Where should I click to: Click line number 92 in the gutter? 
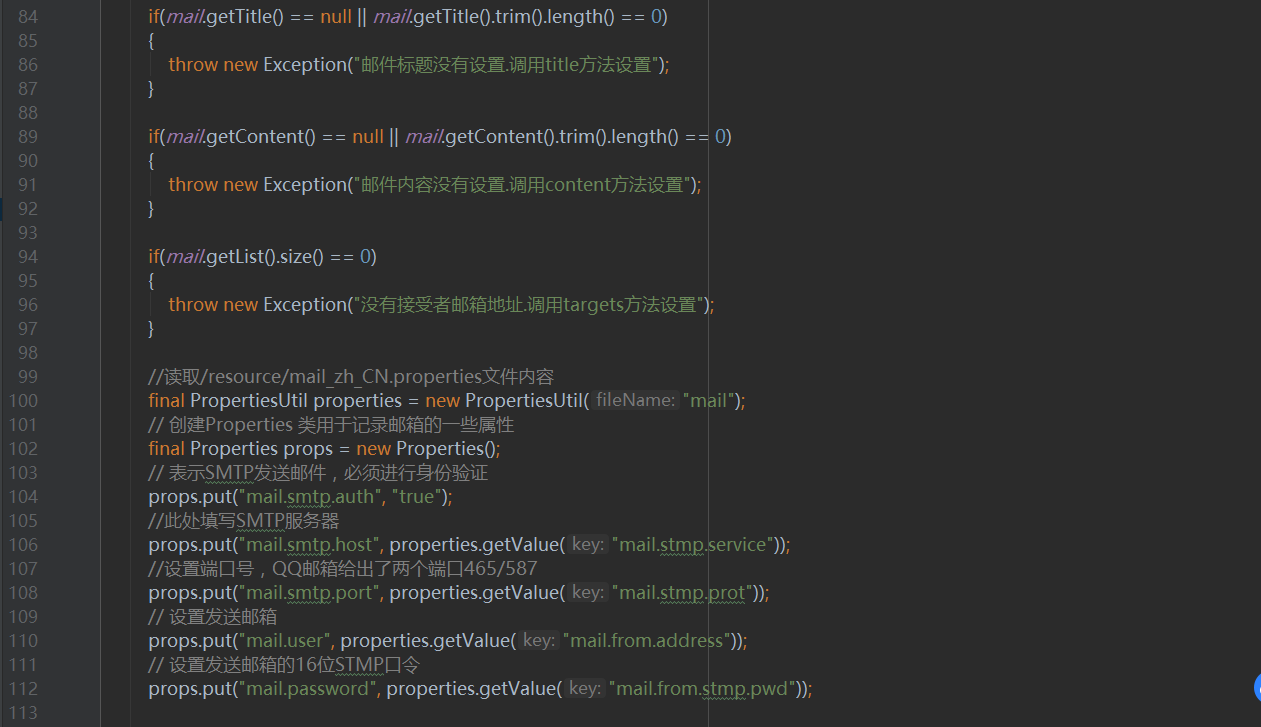click(28, 208)
